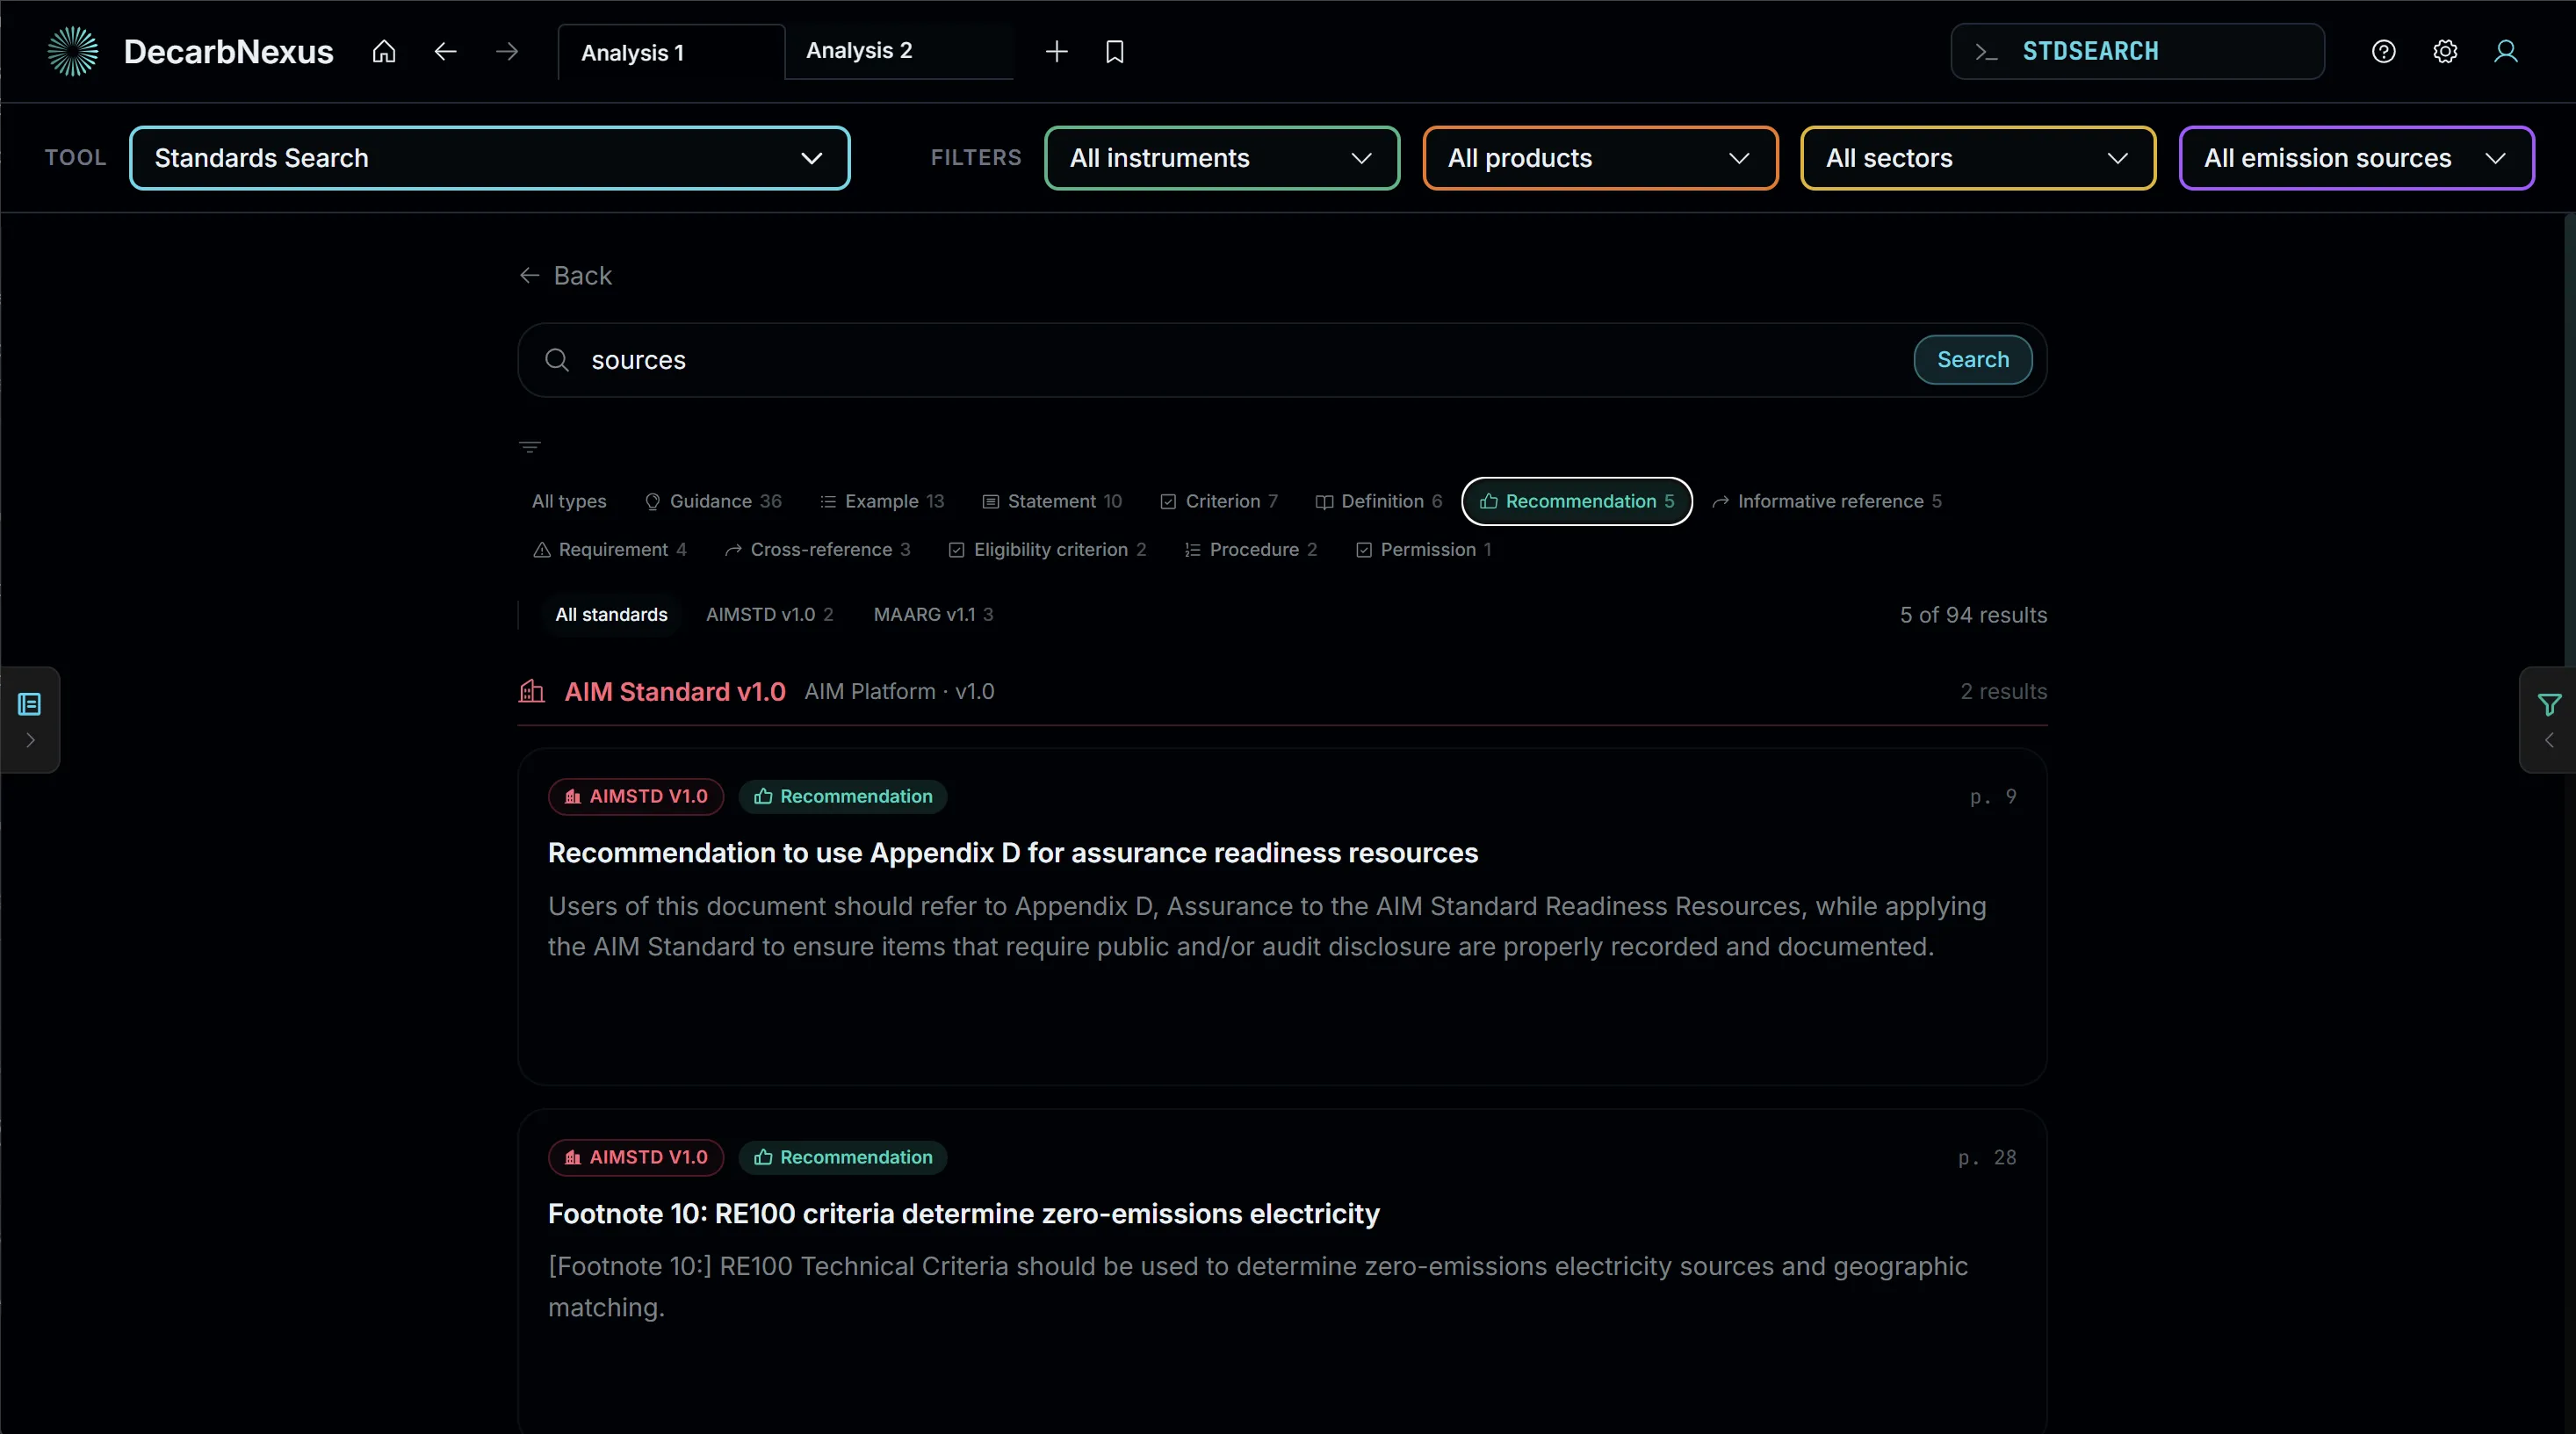Click the DecarbNexus sunburst logo
Screen dimensions: 2576x1434
(73, 51)
